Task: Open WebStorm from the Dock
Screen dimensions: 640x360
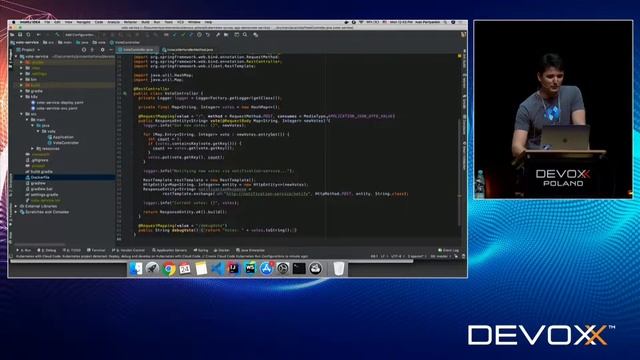Action: (x=250, y=269)
